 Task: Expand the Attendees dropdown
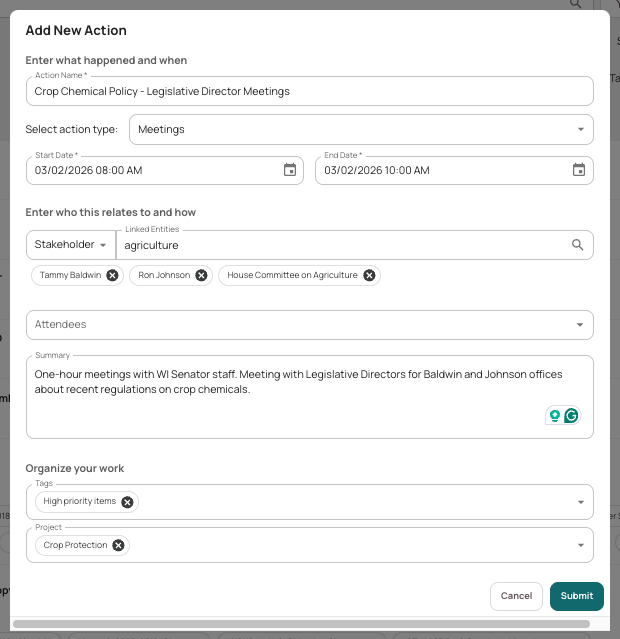coord(310,325)
